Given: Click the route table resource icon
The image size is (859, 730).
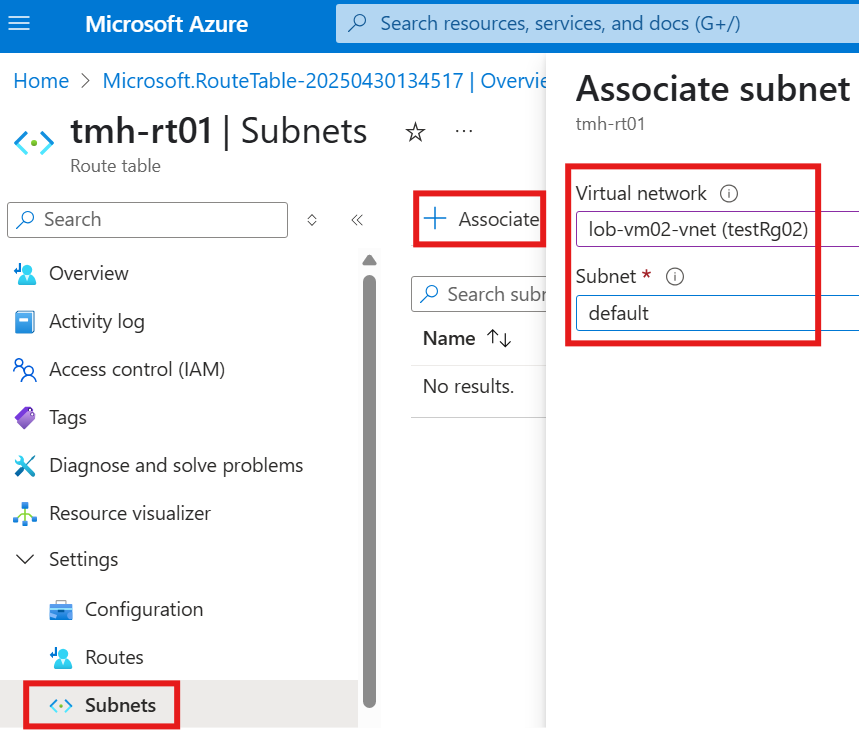Looking at the screenshot, I should pyautogui.click(x=34, y=143).
